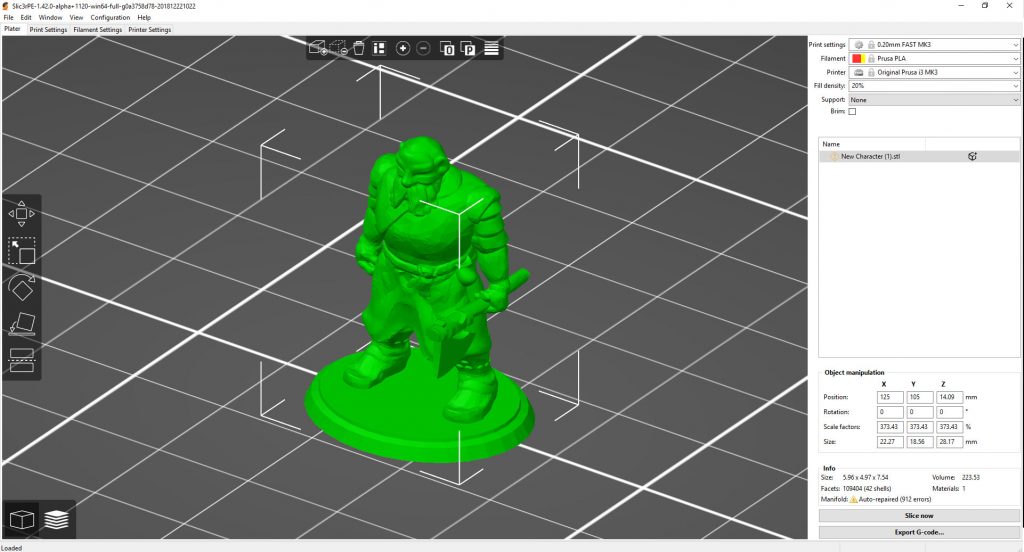Click the Rotation Y field
Image resolution: width=1024 pixels, height=552 pixels.
pyautogui.click(x=920, y=412)
